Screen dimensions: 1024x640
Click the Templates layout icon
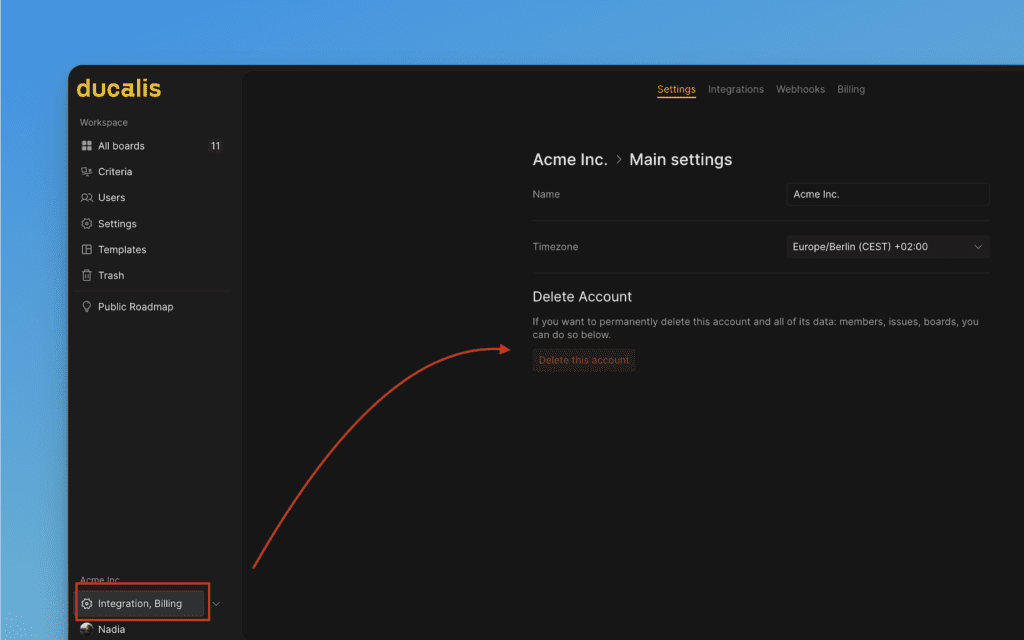pyautogui.click(x=87, y=250)
